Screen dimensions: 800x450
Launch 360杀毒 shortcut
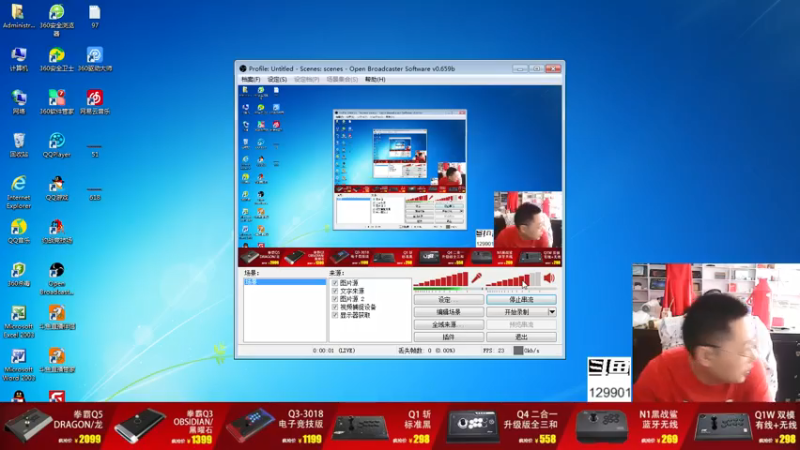pyautogui.click(x=18, y=274)
